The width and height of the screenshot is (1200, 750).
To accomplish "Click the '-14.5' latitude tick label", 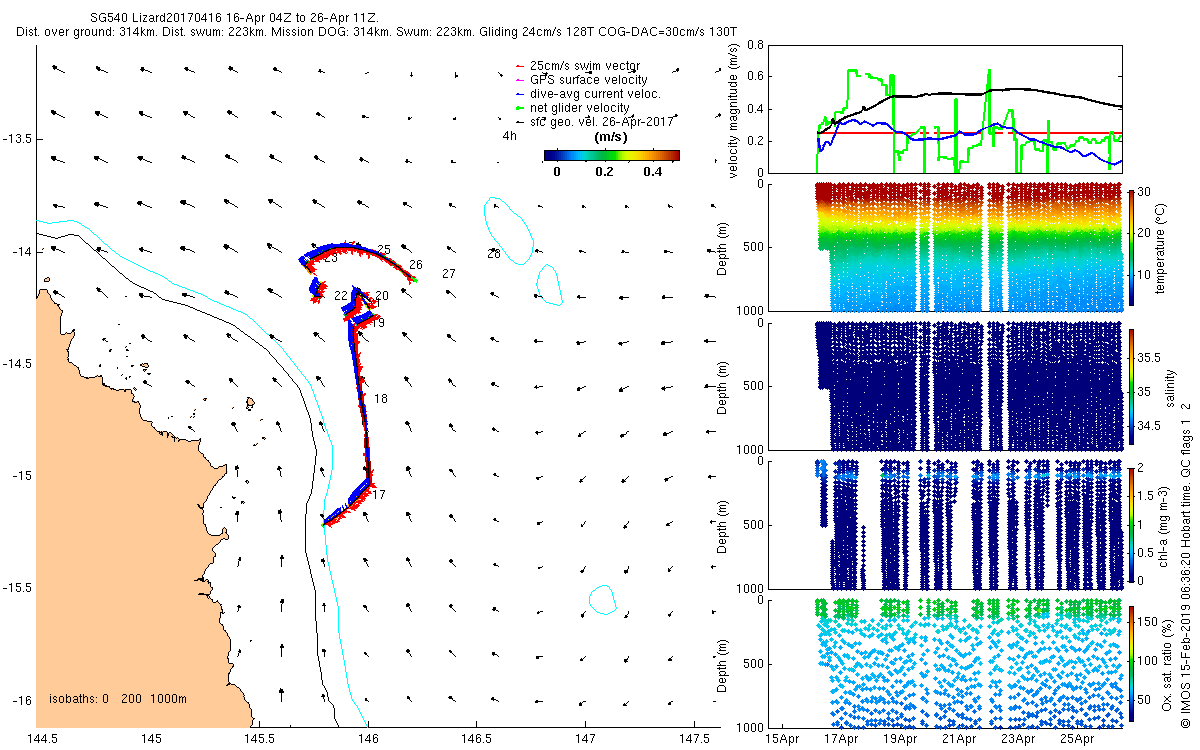I will 16,364.
